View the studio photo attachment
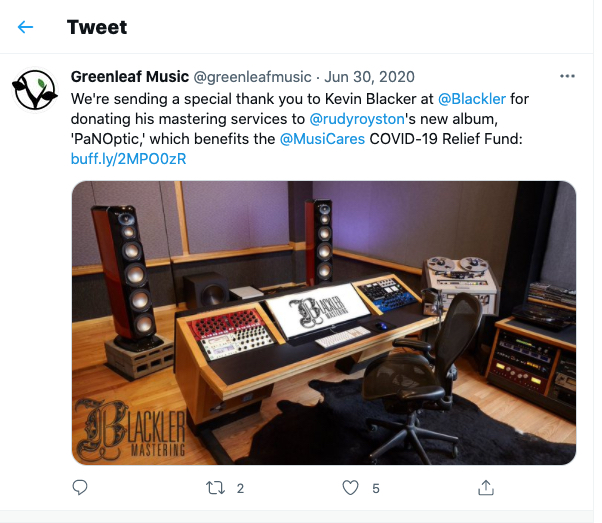 tap(324, 323)
